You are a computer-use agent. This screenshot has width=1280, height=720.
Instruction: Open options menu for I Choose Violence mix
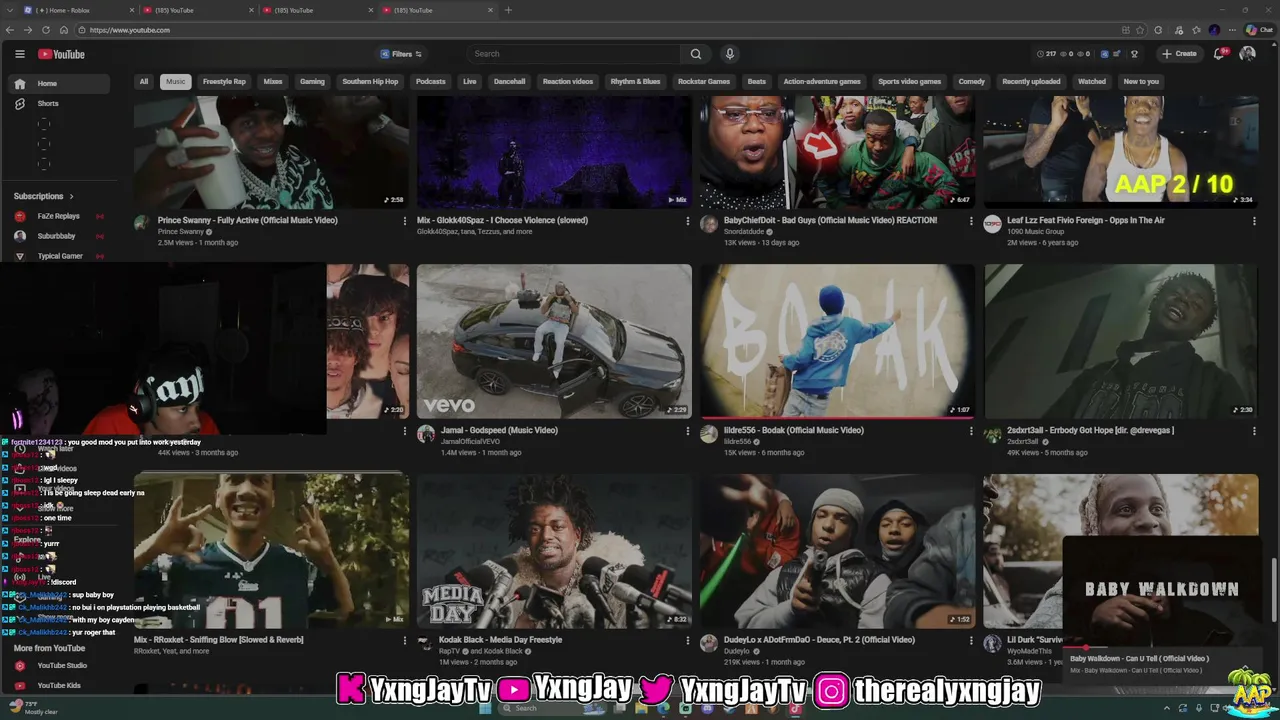pyautogui.click(x=688, y=221)
